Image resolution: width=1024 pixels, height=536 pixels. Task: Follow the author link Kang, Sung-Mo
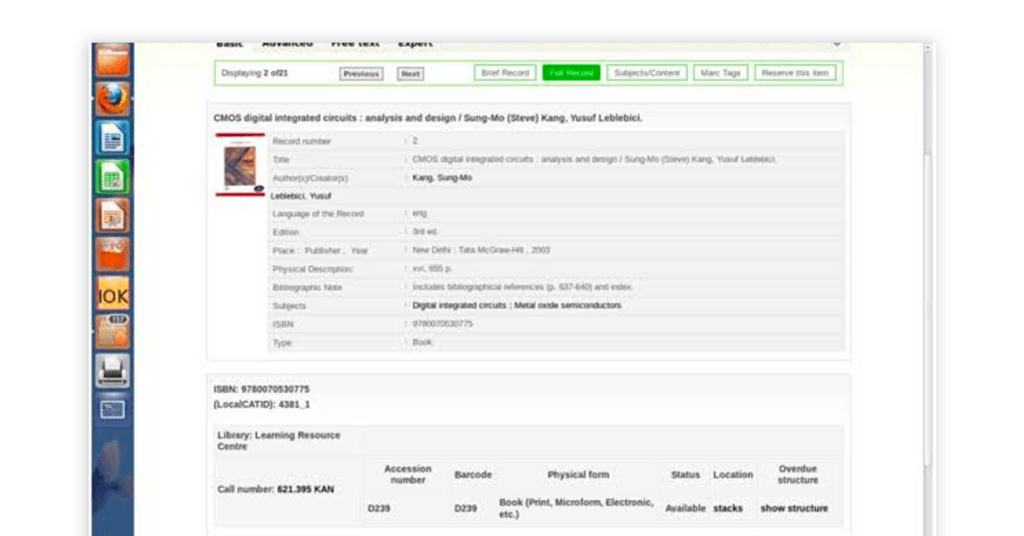[x=442, y=178]
